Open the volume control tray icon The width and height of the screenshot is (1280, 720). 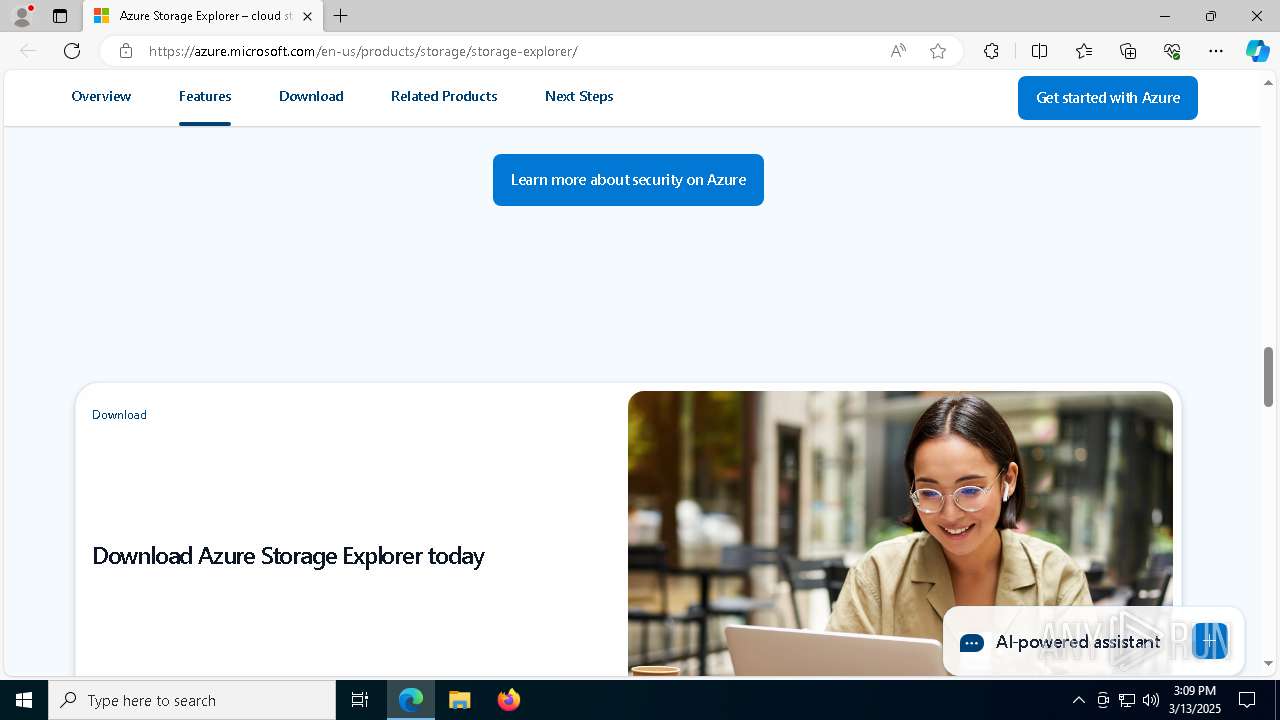click(x=1151, y=700)
